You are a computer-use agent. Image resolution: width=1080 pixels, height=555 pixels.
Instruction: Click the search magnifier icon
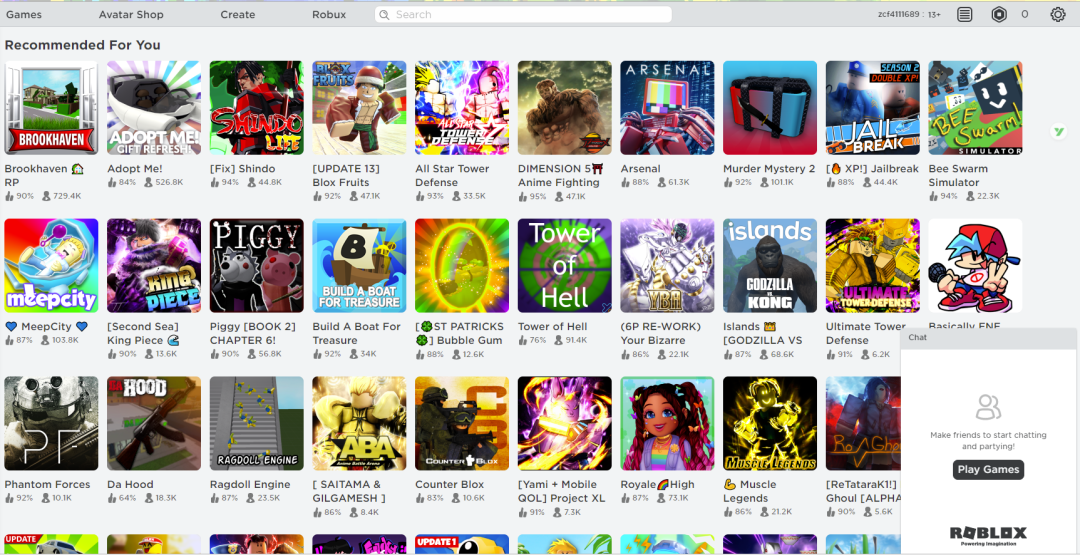pyautogui.click(x=384, y=14)
